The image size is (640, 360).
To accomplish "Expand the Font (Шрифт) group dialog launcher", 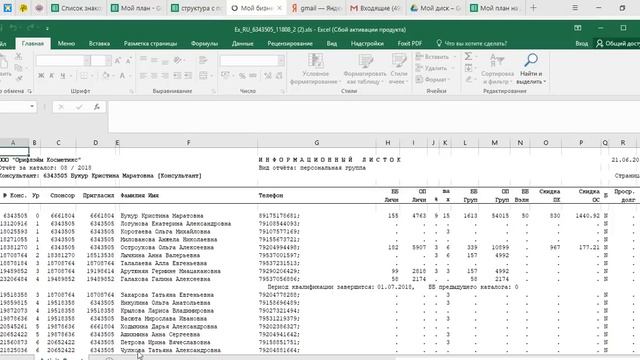I will [131, 91].
